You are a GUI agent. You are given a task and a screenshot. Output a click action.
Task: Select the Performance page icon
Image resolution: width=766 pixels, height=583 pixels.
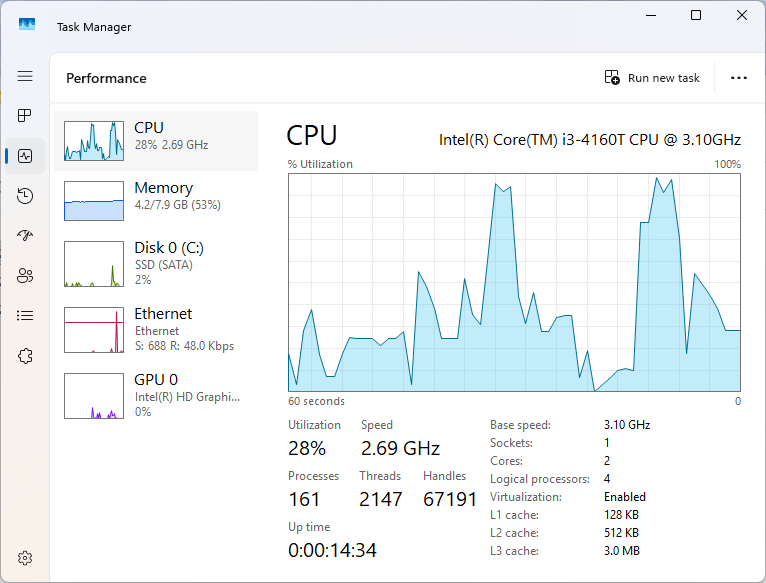25,156
